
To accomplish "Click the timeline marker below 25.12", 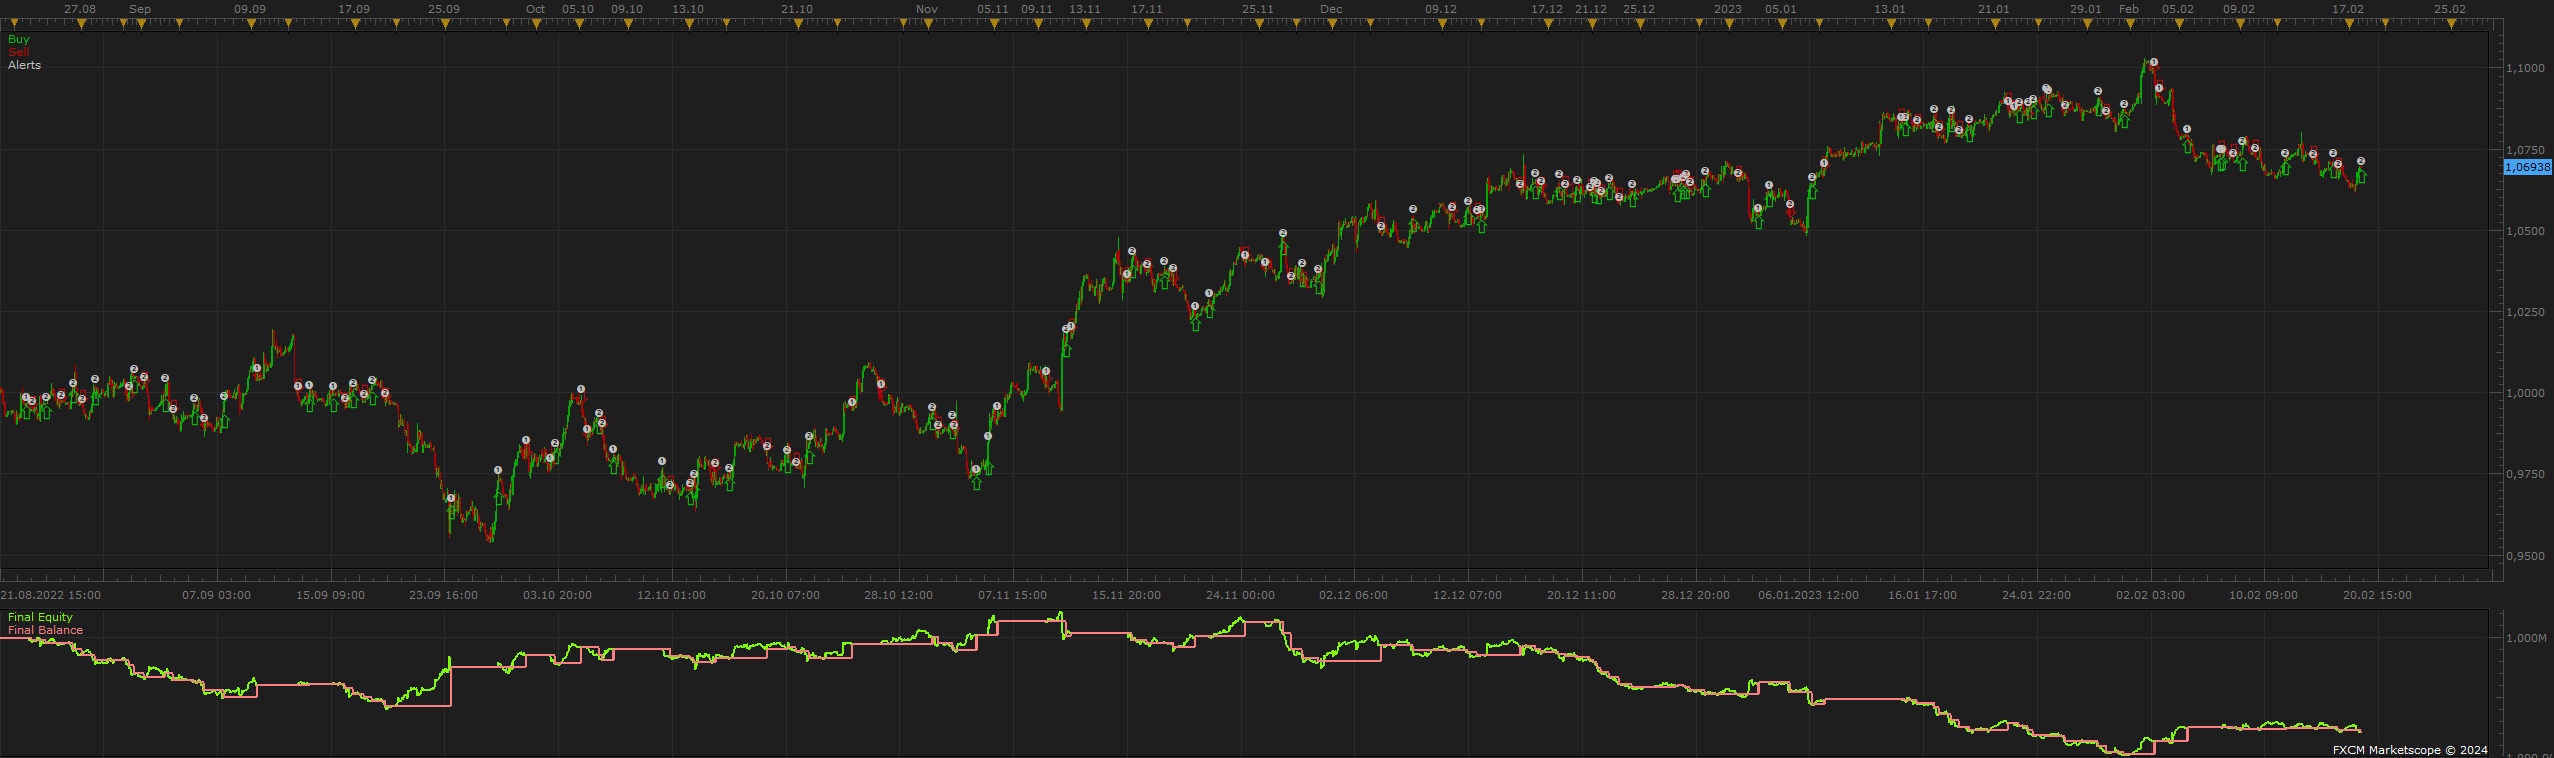I will [1639, 24].
